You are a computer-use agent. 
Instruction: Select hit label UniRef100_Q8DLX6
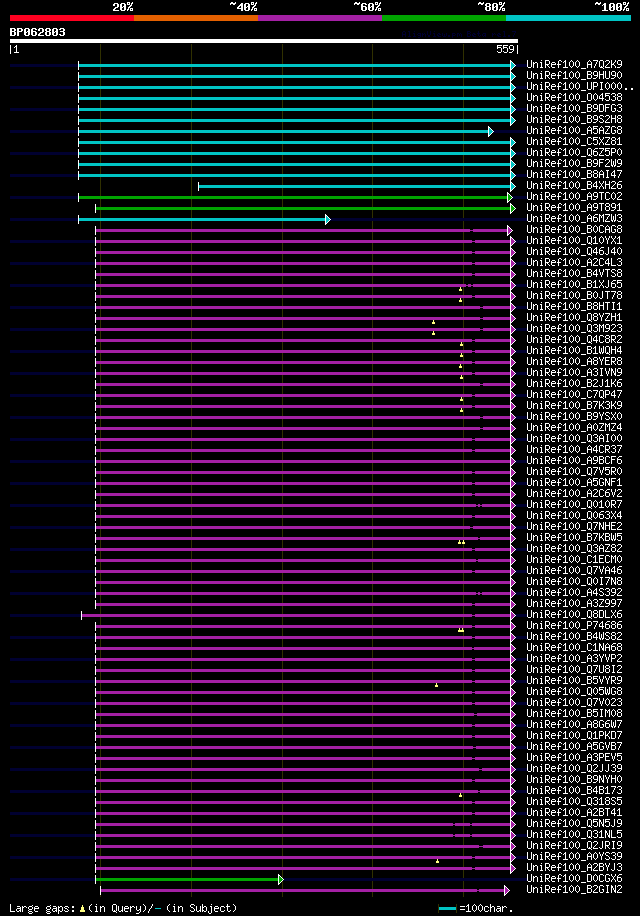click(x=574, y=615)
